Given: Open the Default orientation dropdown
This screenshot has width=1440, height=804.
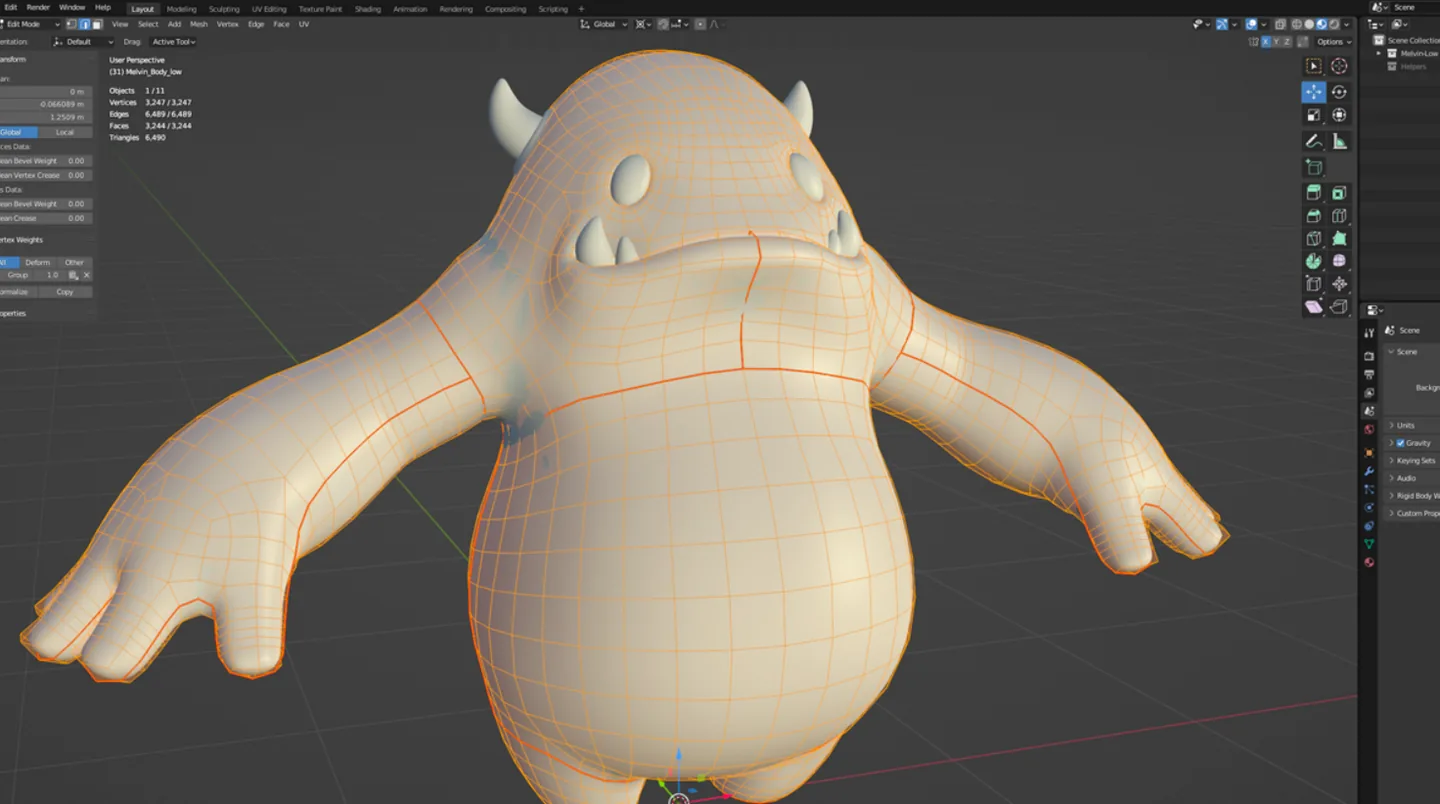Looking at the screenshot, I should coord(83,42).
